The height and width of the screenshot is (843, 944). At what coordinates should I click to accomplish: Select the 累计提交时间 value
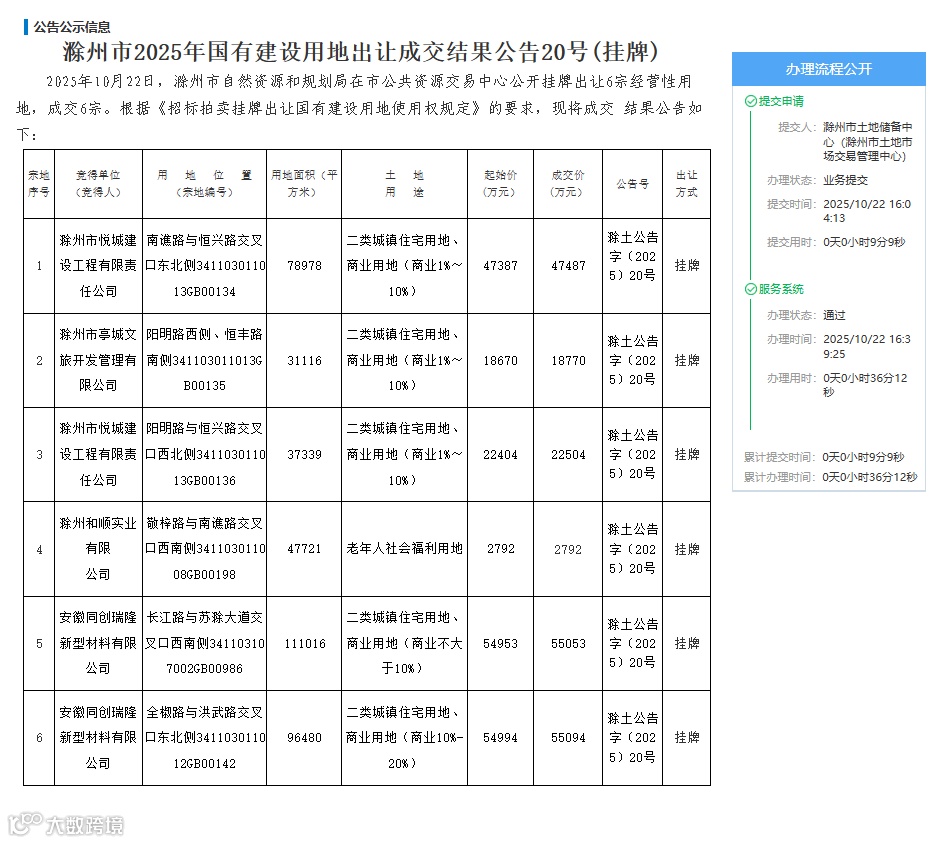863,457
